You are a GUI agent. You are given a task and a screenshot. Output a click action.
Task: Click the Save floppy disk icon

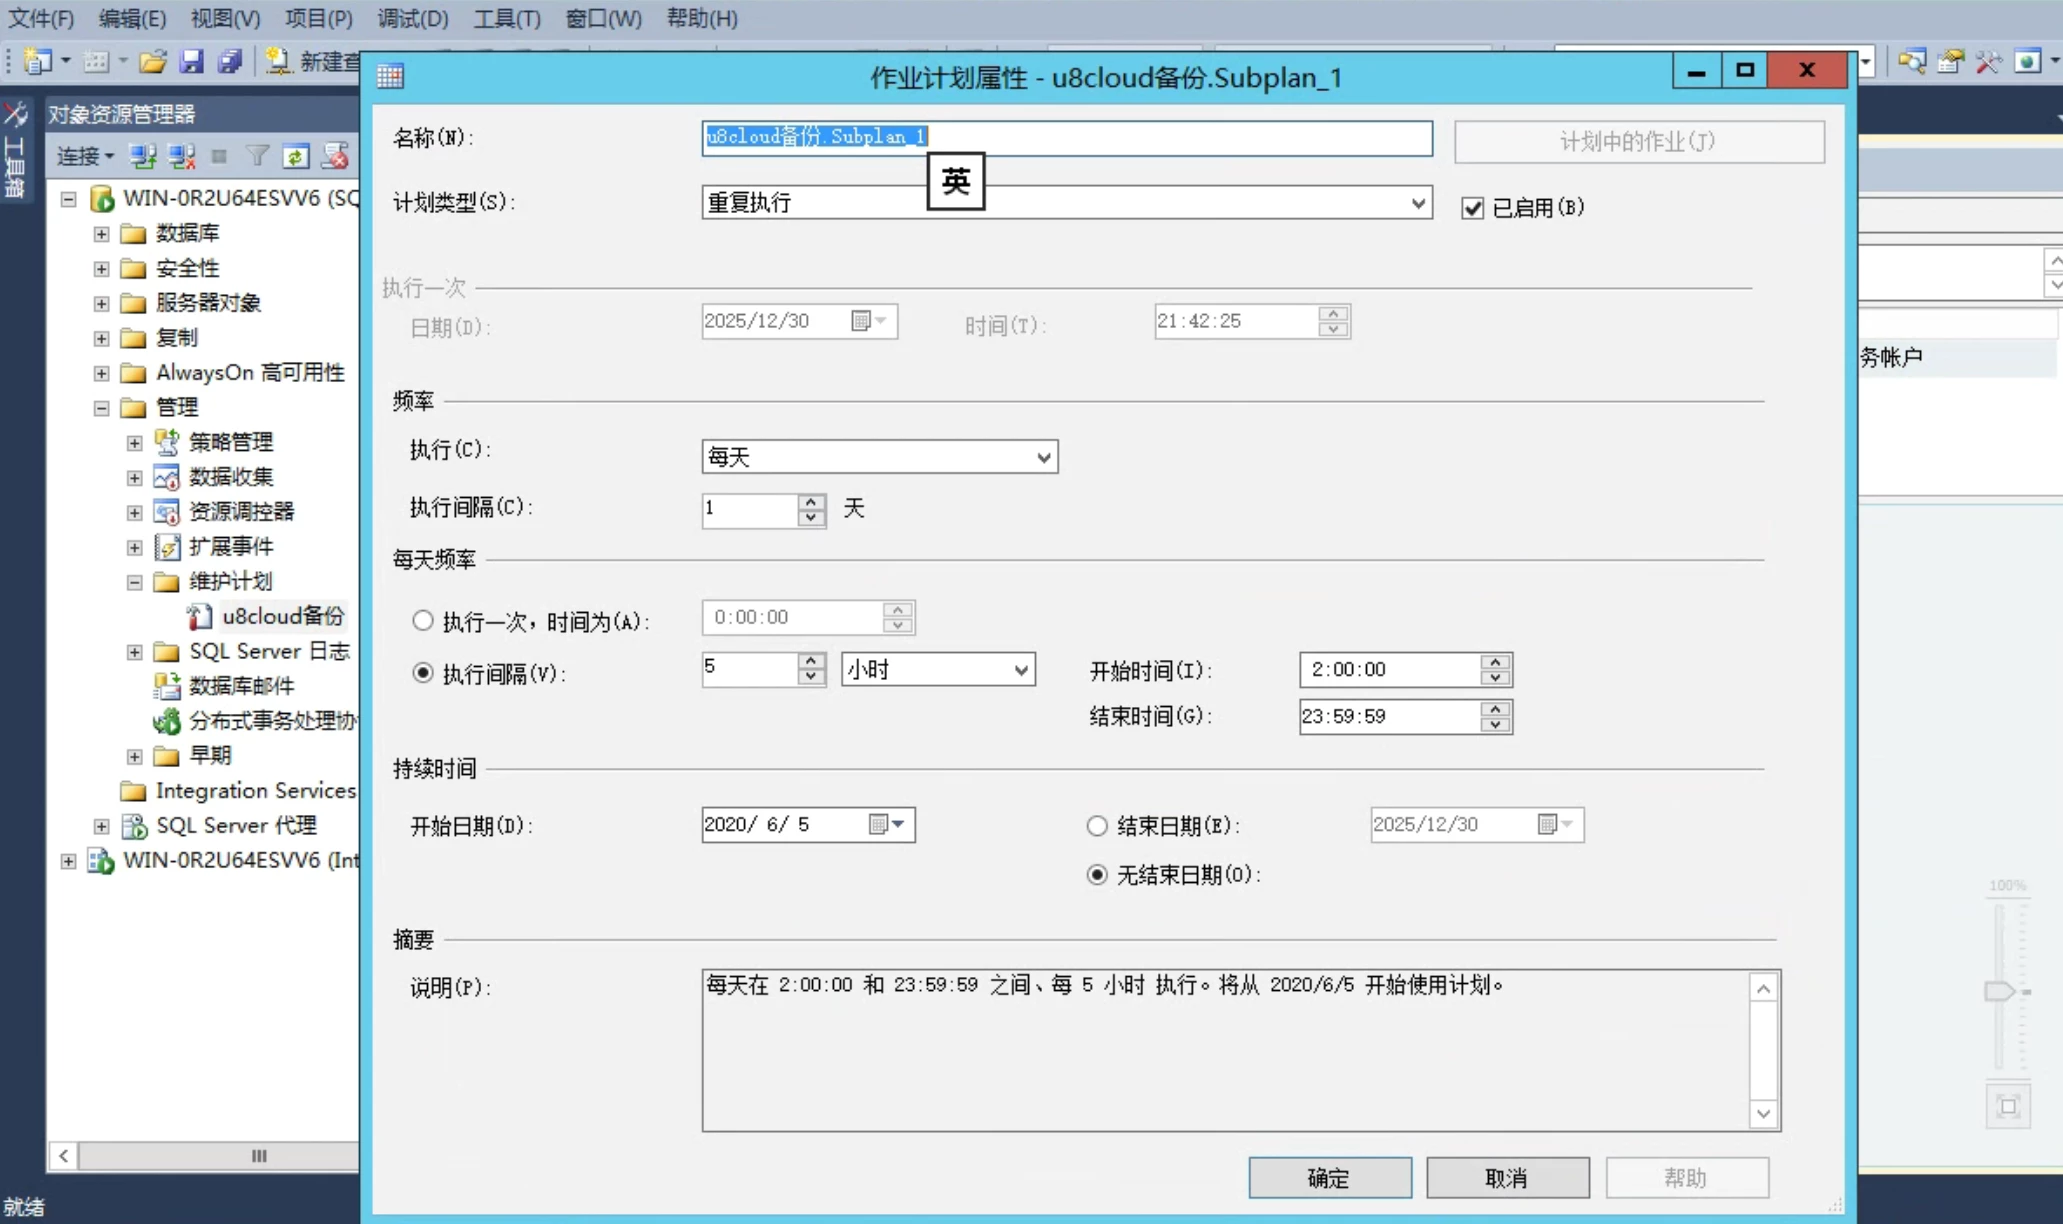[191, 62]
